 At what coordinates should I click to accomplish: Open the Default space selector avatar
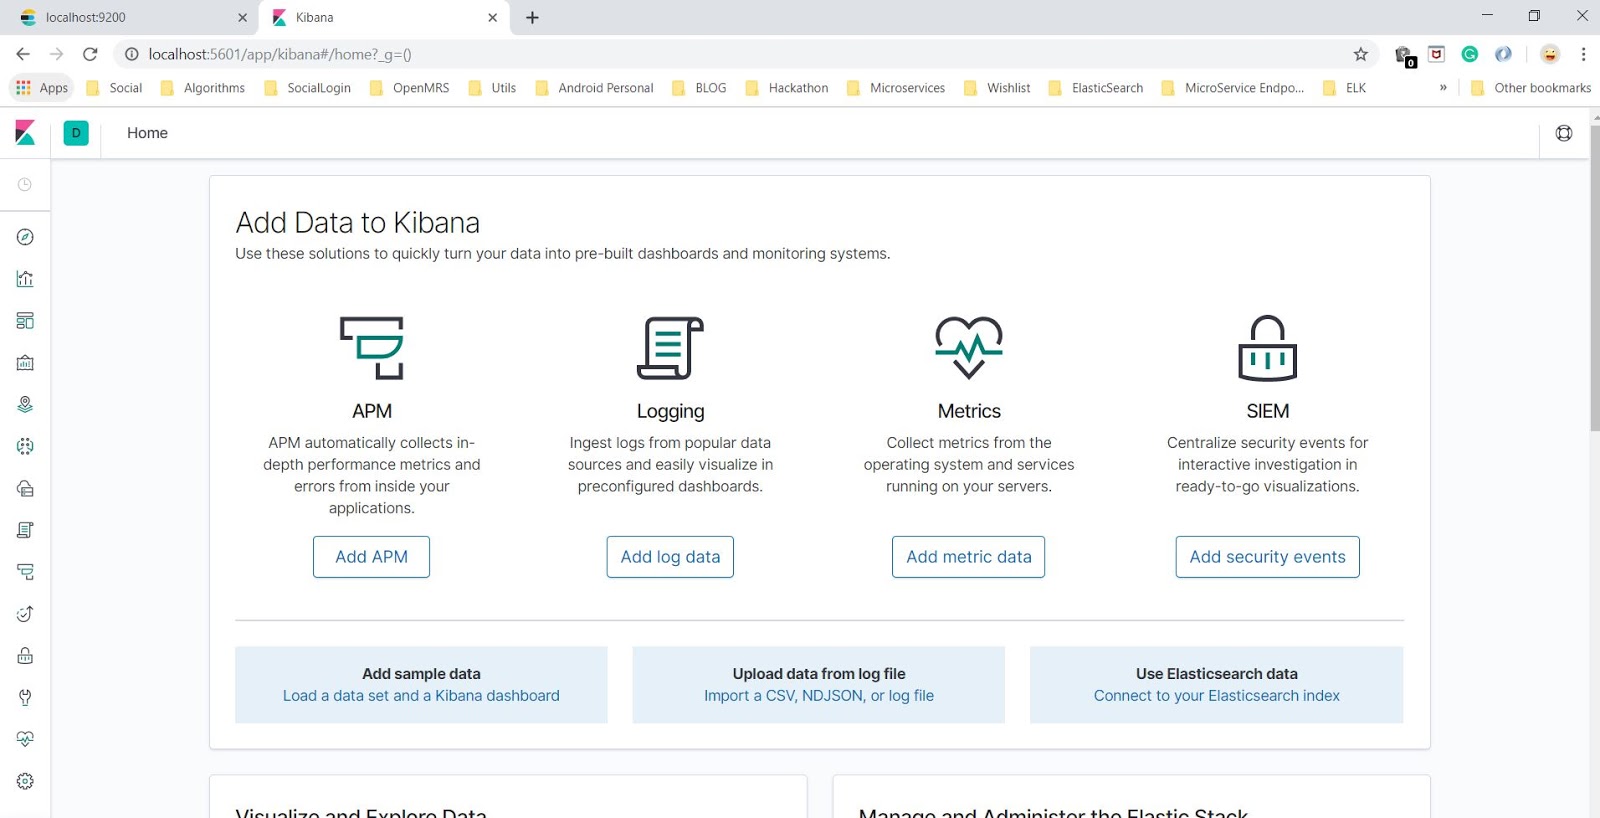pos(76,133)
